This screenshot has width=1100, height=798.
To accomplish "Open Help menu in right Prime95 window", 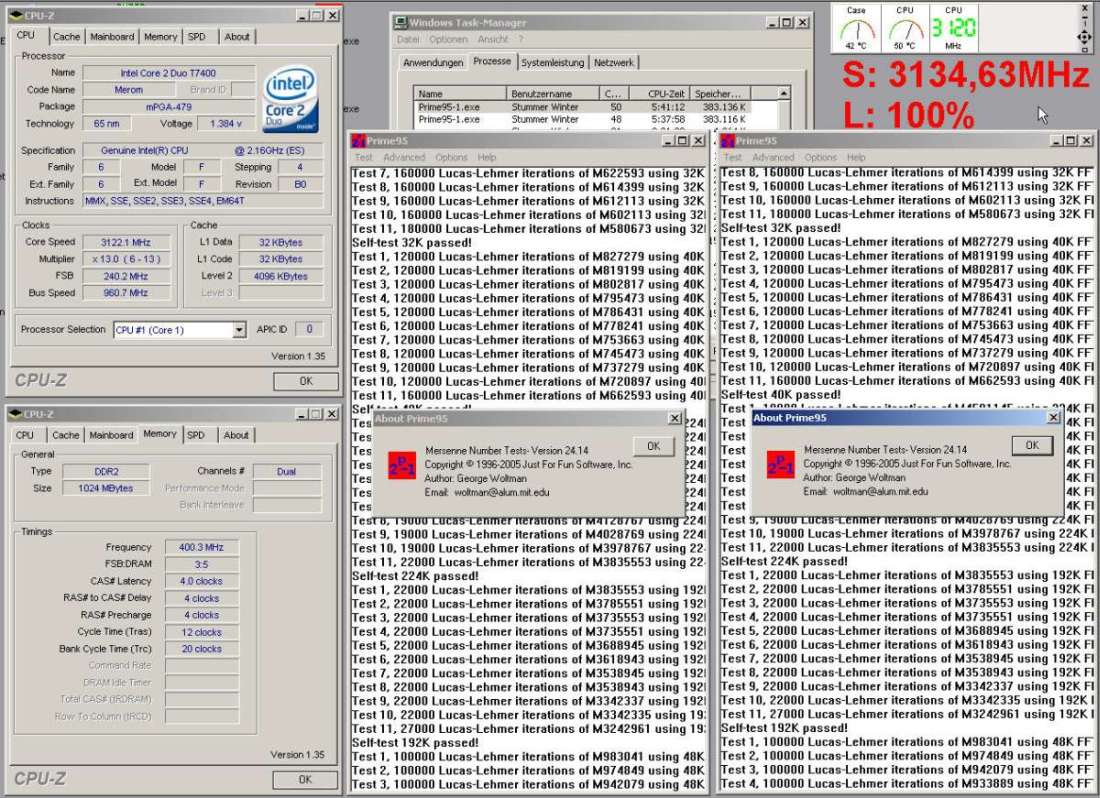I will point(856,157).
